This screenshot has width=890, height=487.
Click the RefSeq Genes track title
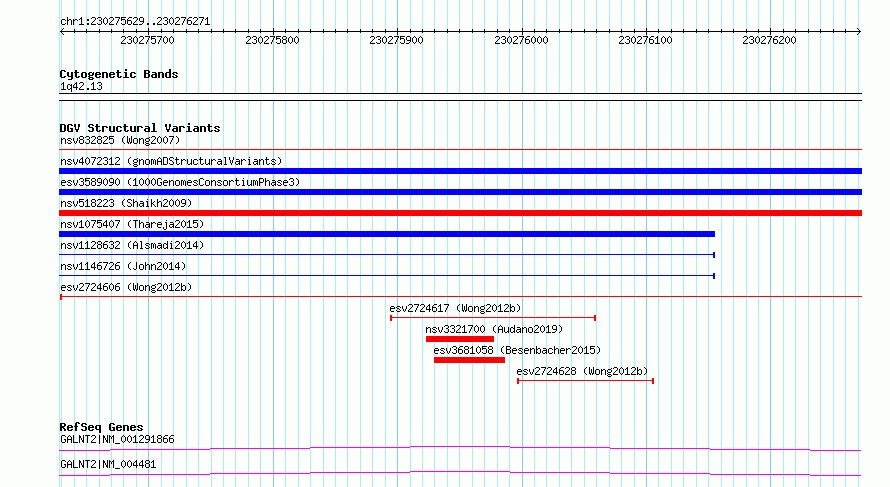[101, 427]
